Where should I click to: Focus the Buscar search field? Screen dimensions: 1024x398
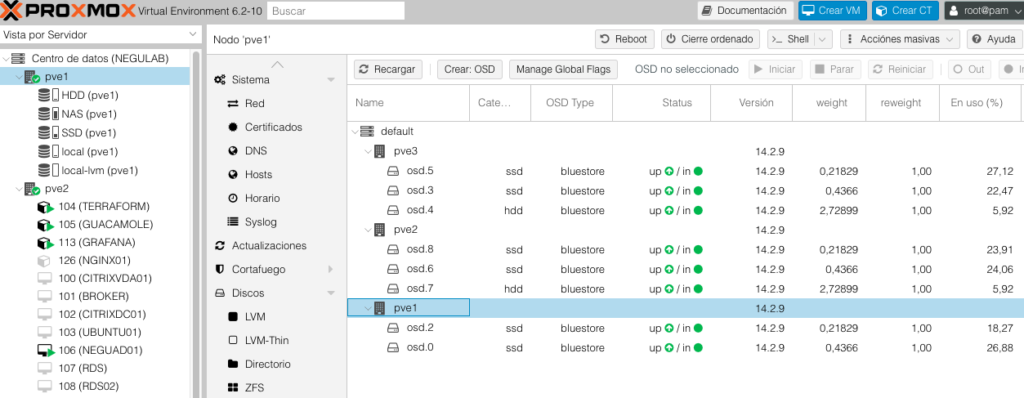pos(336,10)
